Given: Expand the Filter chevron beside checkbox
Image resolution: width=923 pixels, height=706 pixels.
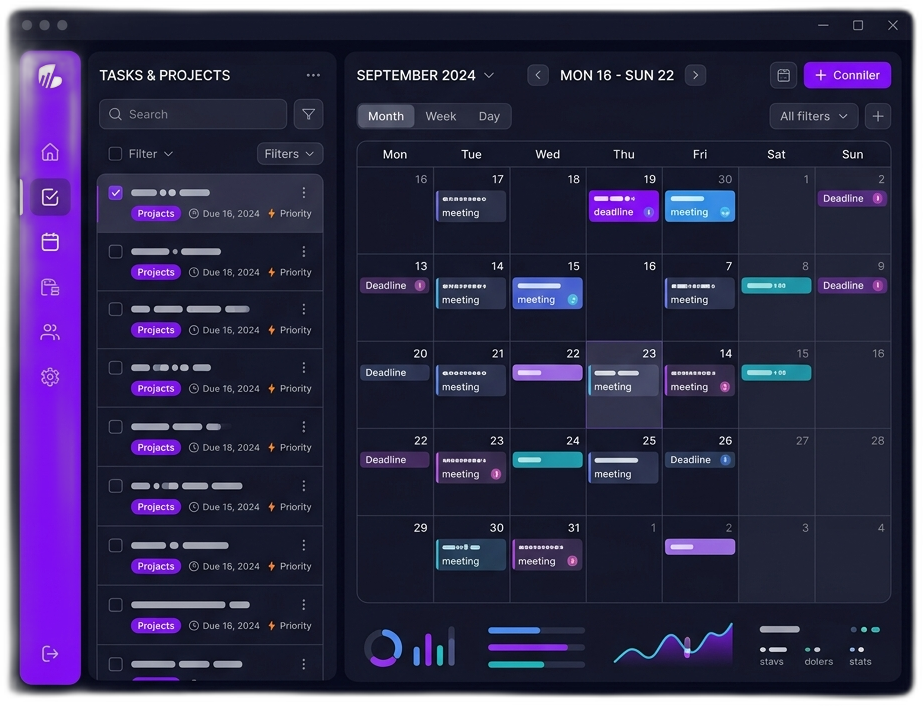Looking at the screenshot, I should tap(168, 154).
